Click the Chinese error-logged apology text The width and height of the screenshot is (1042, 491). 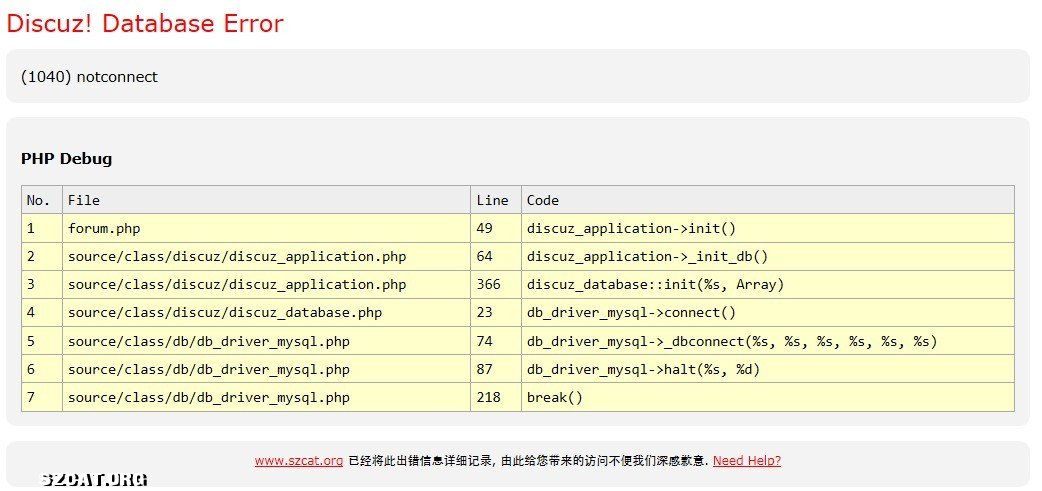click(528, 460)
